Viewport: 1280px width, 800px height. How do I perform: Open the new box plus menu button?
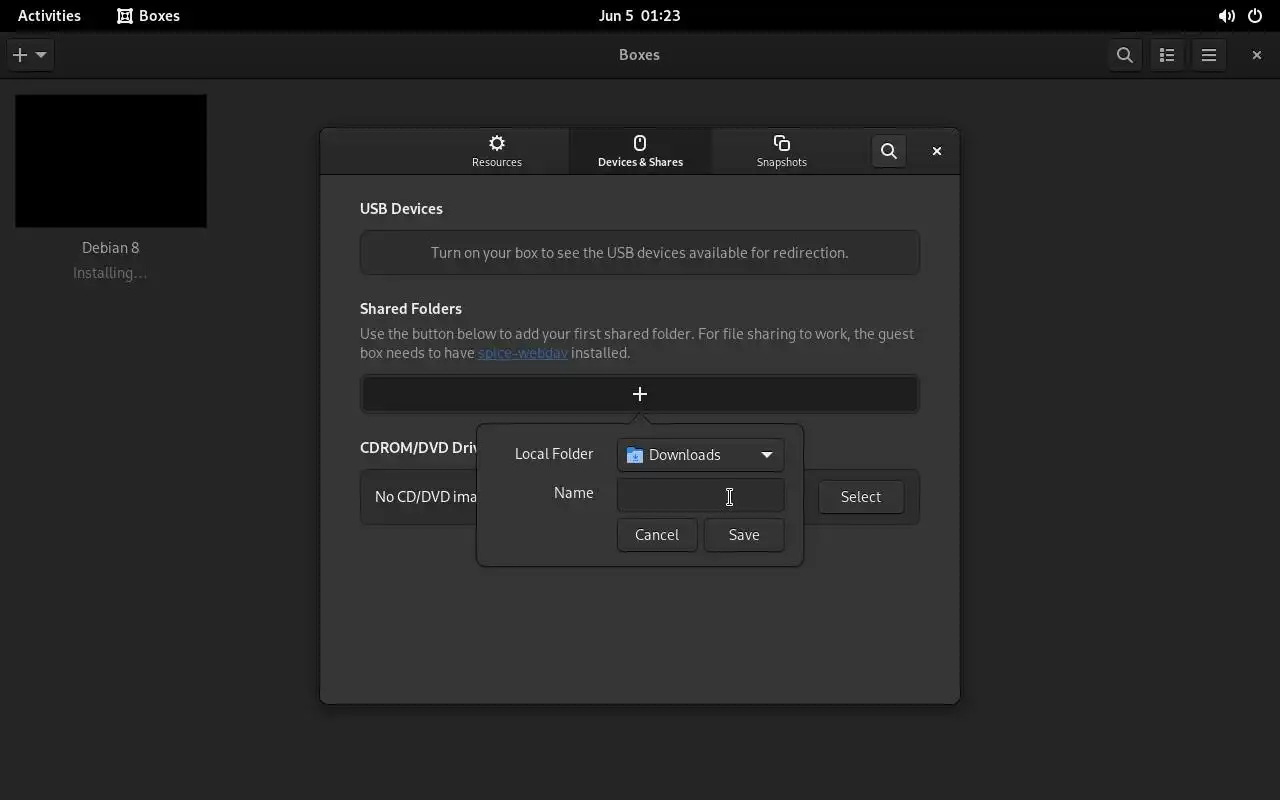[30, 55]
